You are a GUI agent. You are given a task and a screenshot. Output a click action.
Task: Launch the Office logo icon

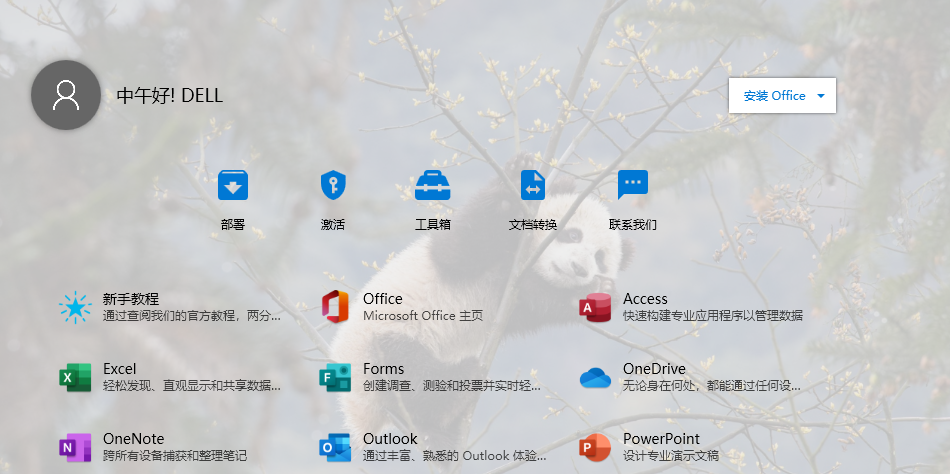[x=335, y=307]
